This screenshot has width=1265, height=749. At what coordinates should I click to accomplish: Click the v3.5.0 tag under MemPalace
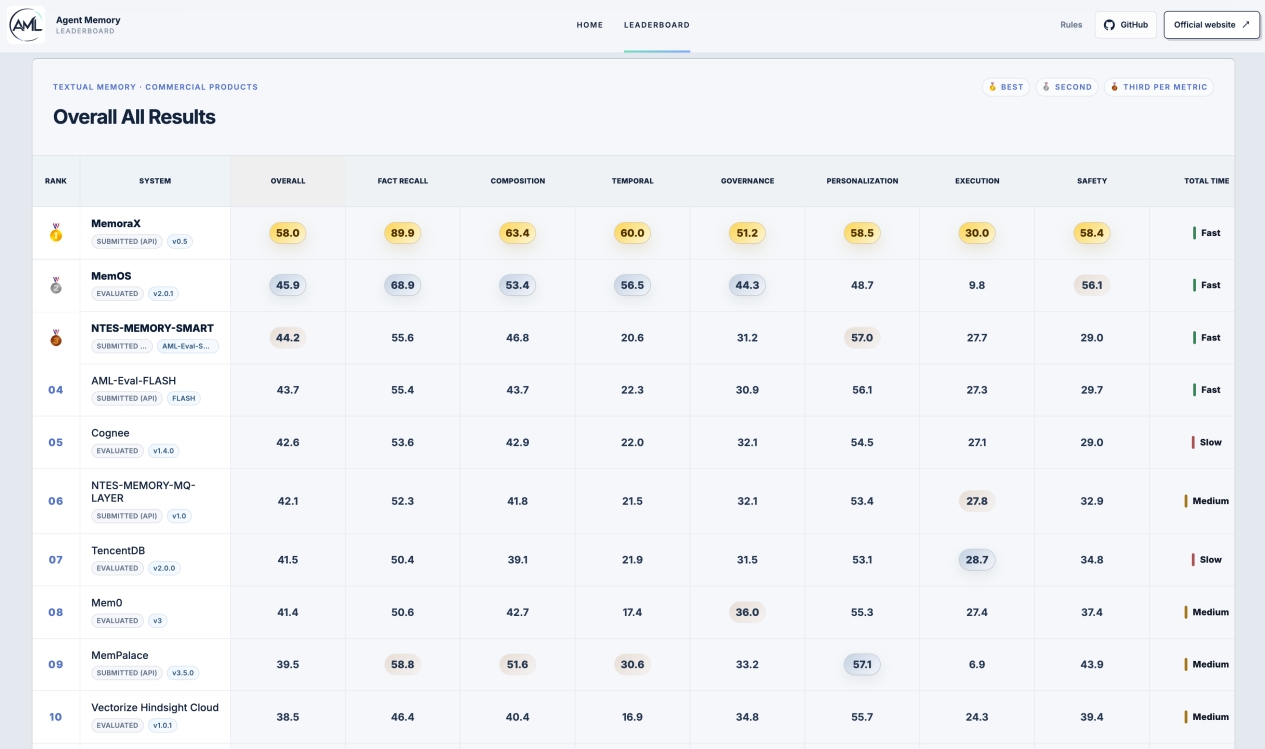pos(183,673)
